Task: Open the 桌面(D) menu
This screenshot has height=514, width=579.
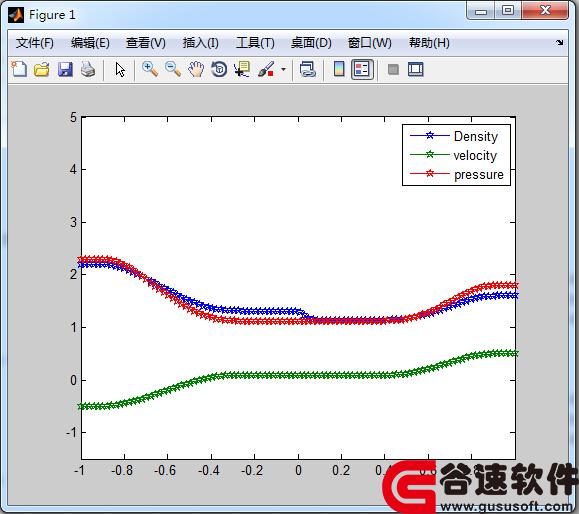Action: click(311, 43)
